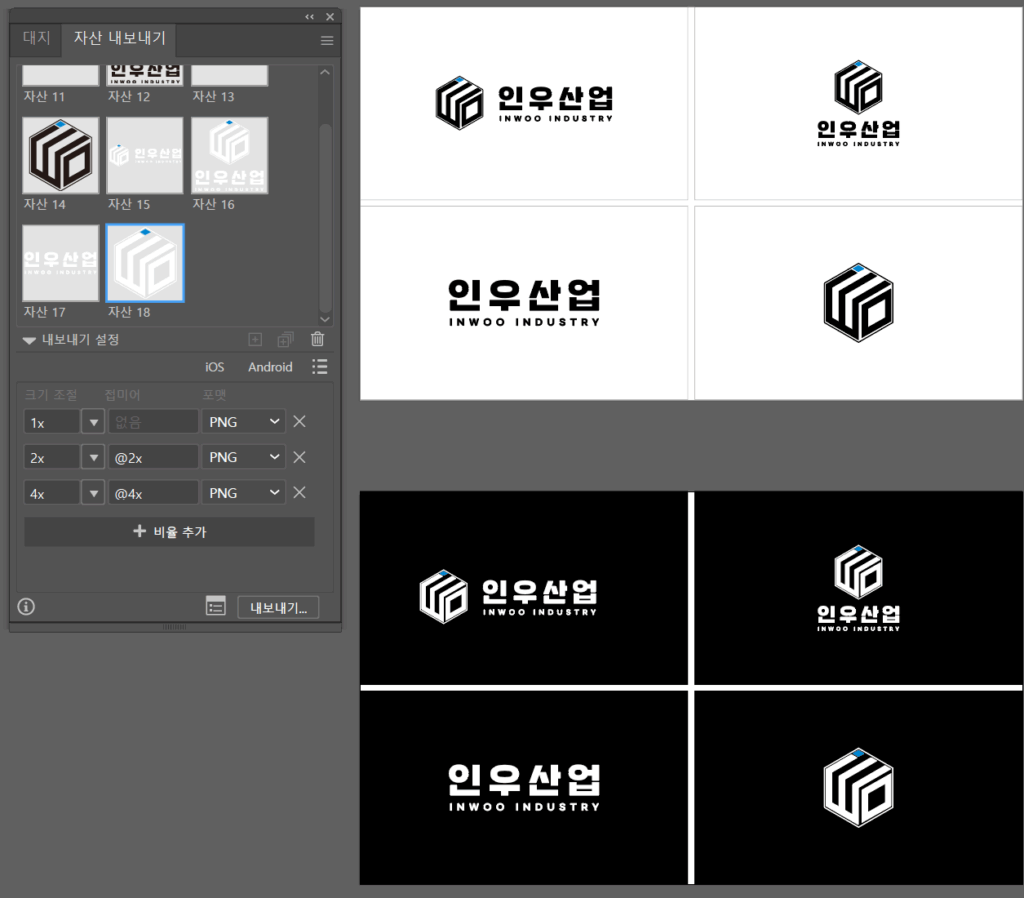The width and height of the screenshot is (1024, 898).
Task: Close the asset export panel
Action: (x=330, y=17)
